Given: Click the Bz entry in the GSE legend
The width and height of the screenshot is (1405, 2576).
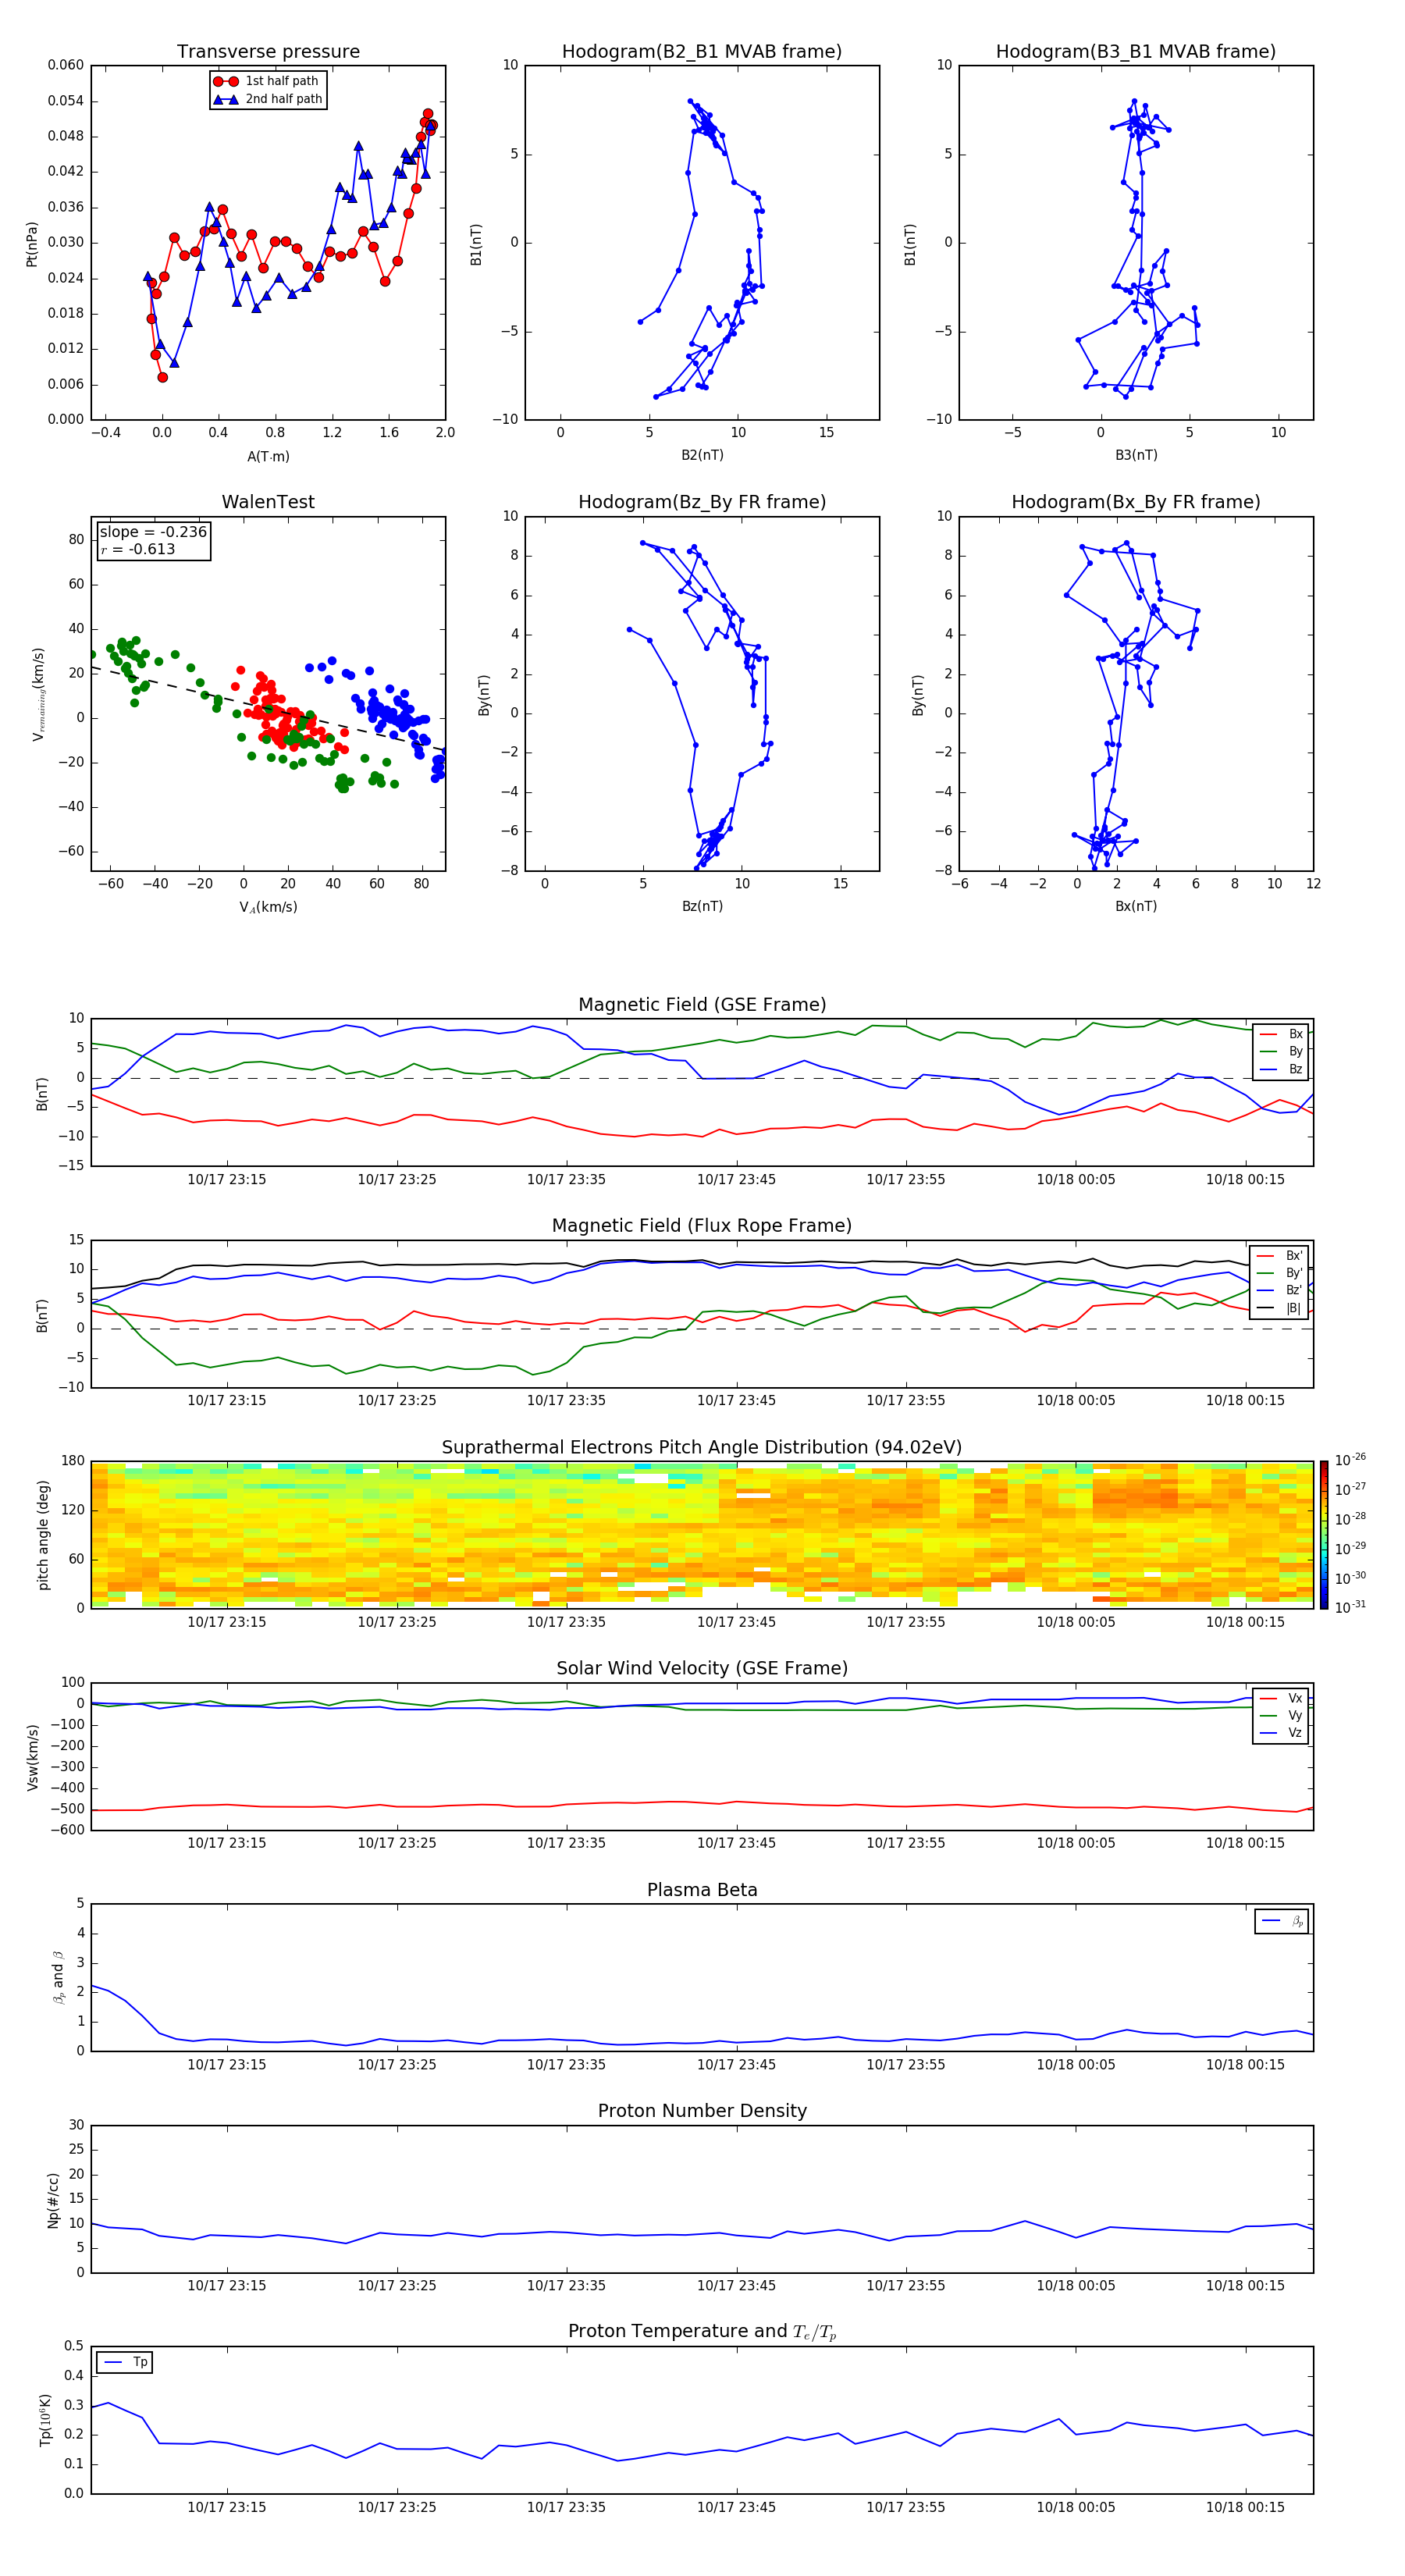Looking at the screenshot, I should (x=1281, y=1069).
